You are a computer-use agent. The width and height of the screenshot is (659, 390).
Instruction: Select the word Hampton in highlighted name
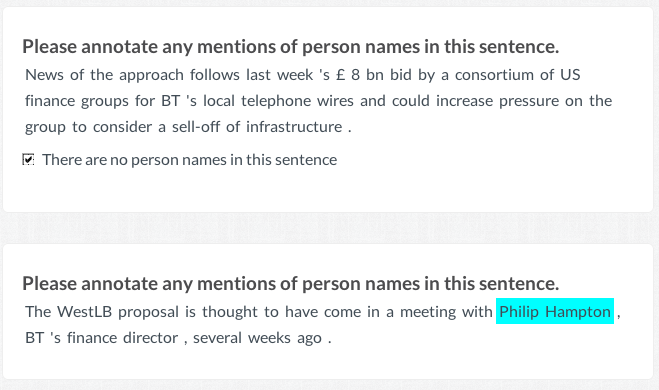click(x=577, y=312)
